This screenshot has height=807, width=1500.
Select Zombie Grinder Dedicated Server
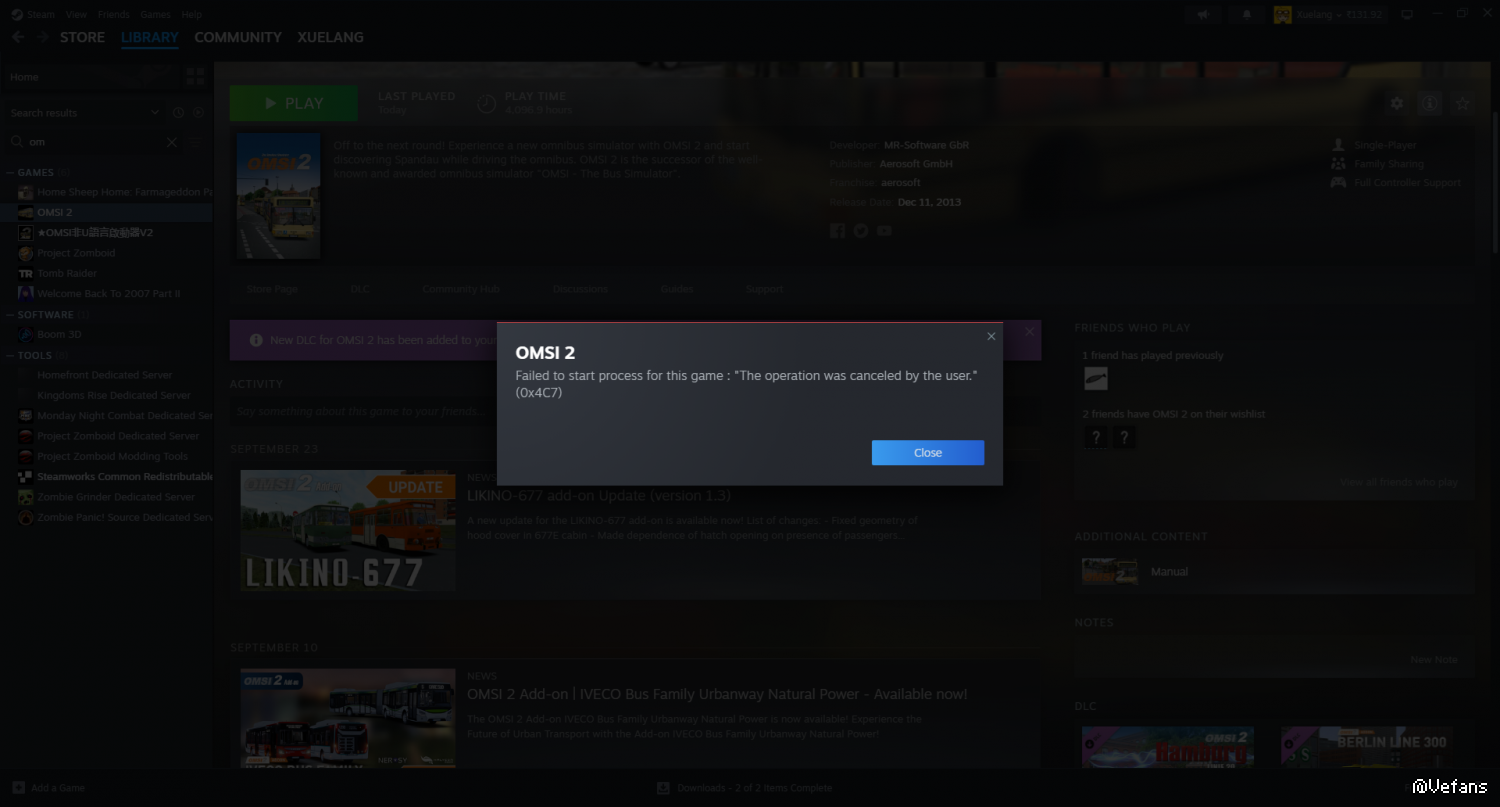[x=115, y=497]
